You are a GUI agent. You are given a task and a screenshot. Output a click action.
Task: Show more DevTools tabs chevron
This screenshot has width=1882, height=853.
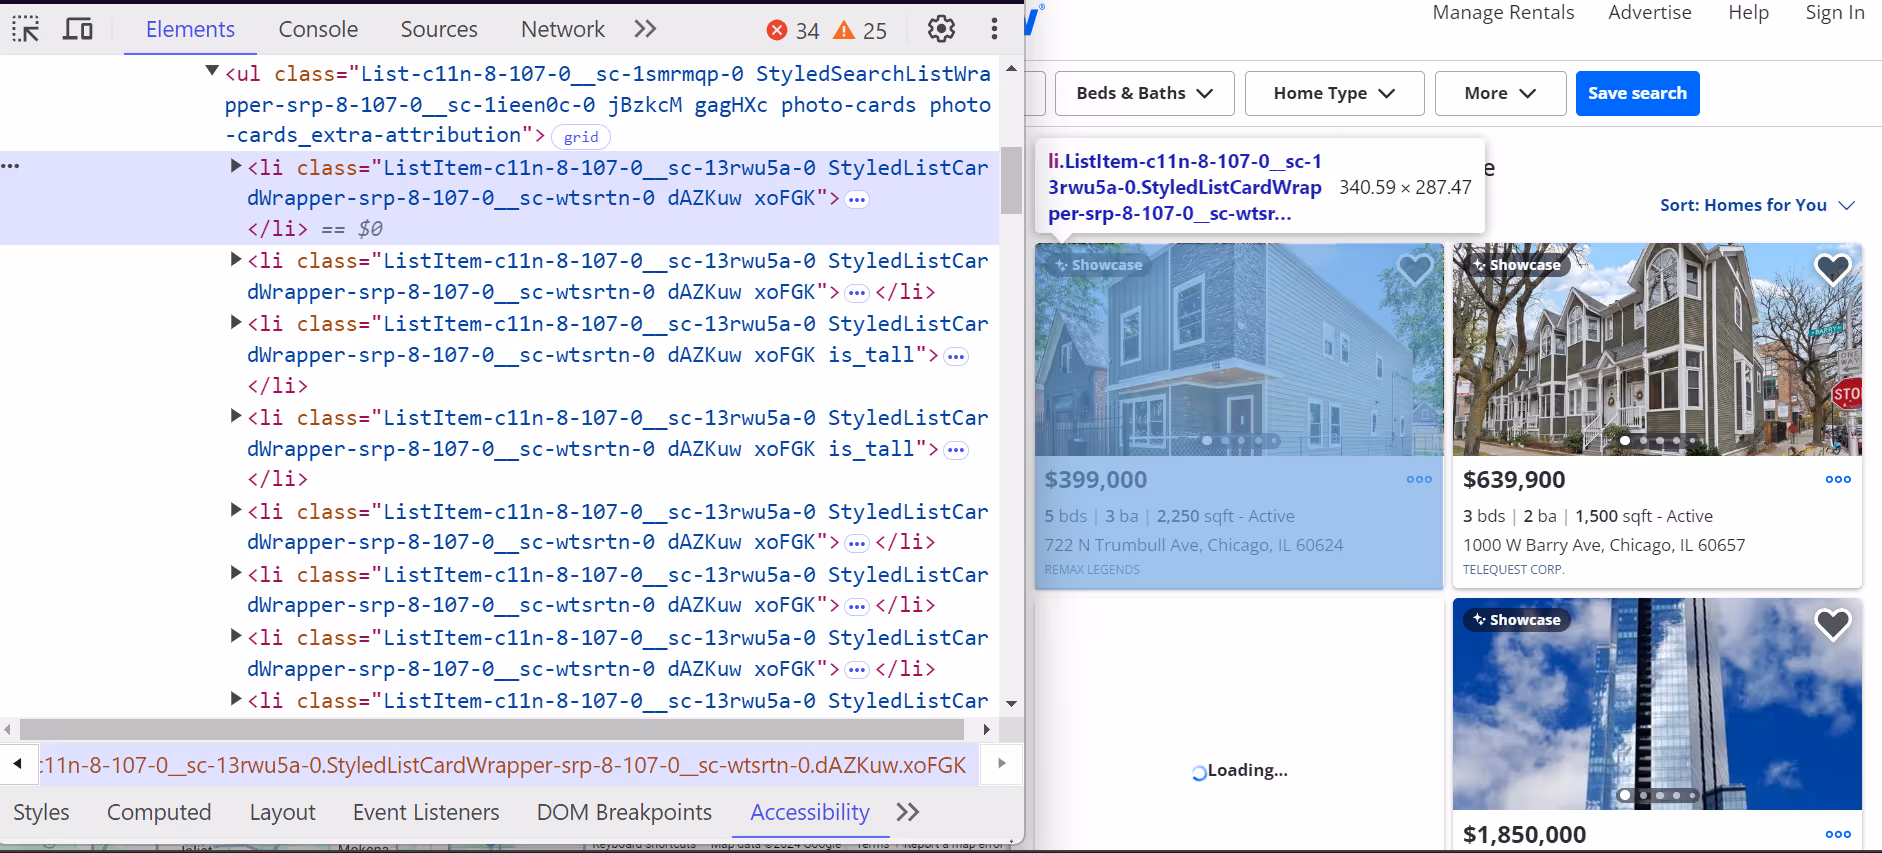click(x=645, y=29)
